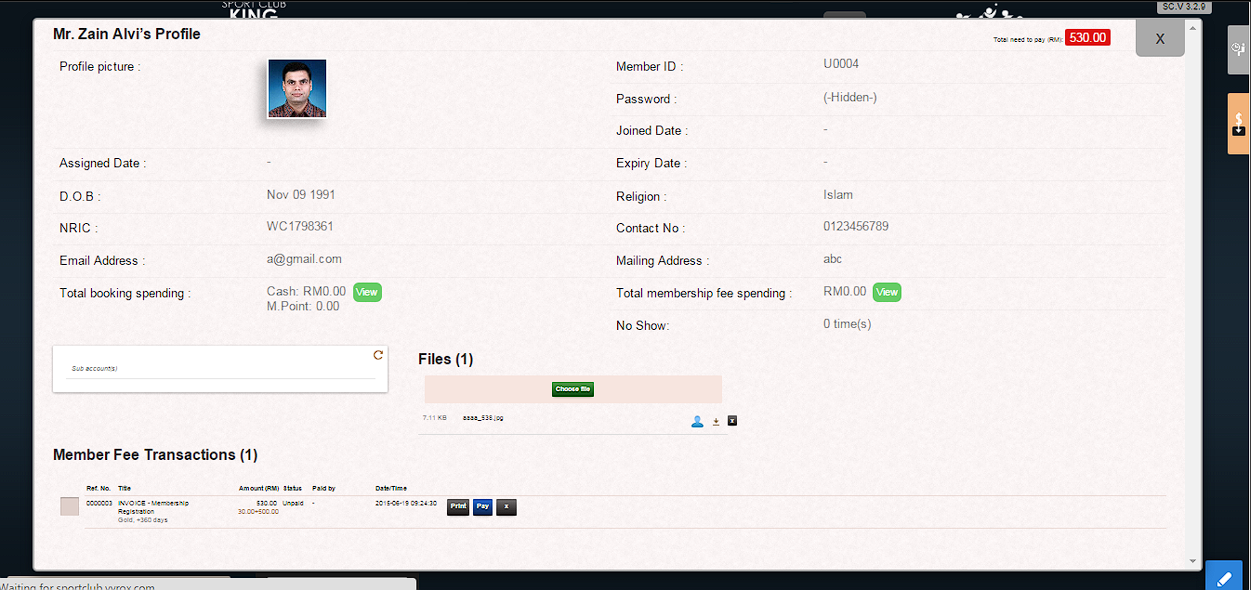
Task: Close the profile dialog with X
Action: (1159, 38)
